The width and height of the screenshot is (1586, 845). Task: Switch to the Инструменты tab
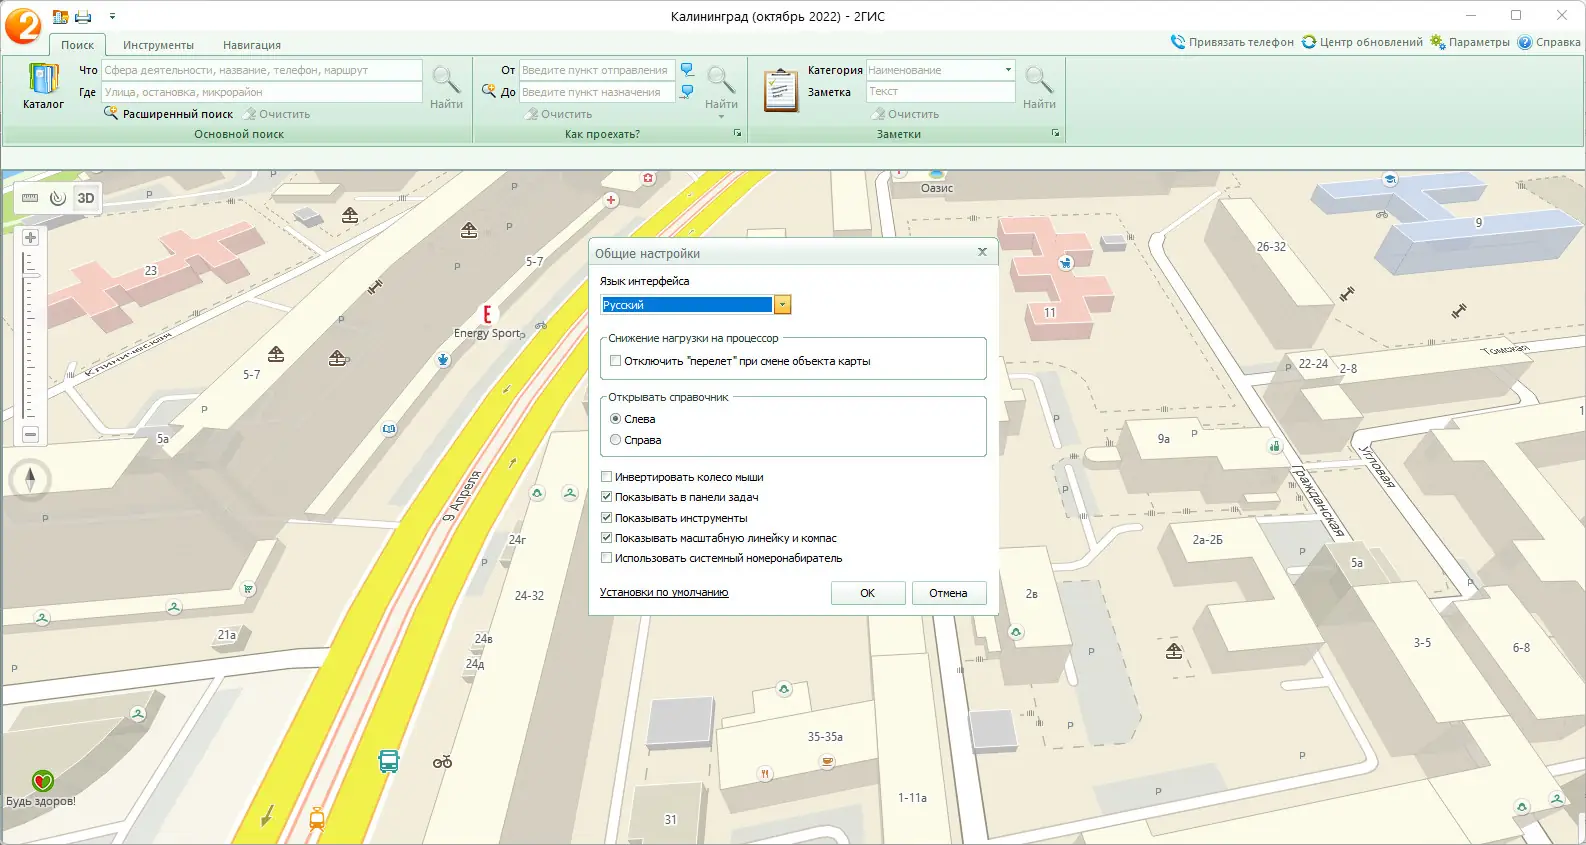(x=158, y=45)
